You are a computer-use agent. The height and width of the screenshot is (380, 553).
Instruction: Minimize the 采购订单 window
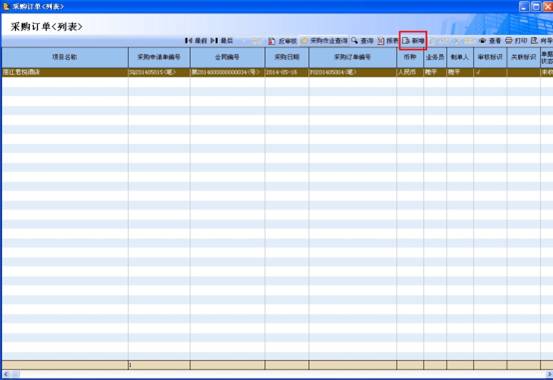pyautogui.click(x=524, y=6)
